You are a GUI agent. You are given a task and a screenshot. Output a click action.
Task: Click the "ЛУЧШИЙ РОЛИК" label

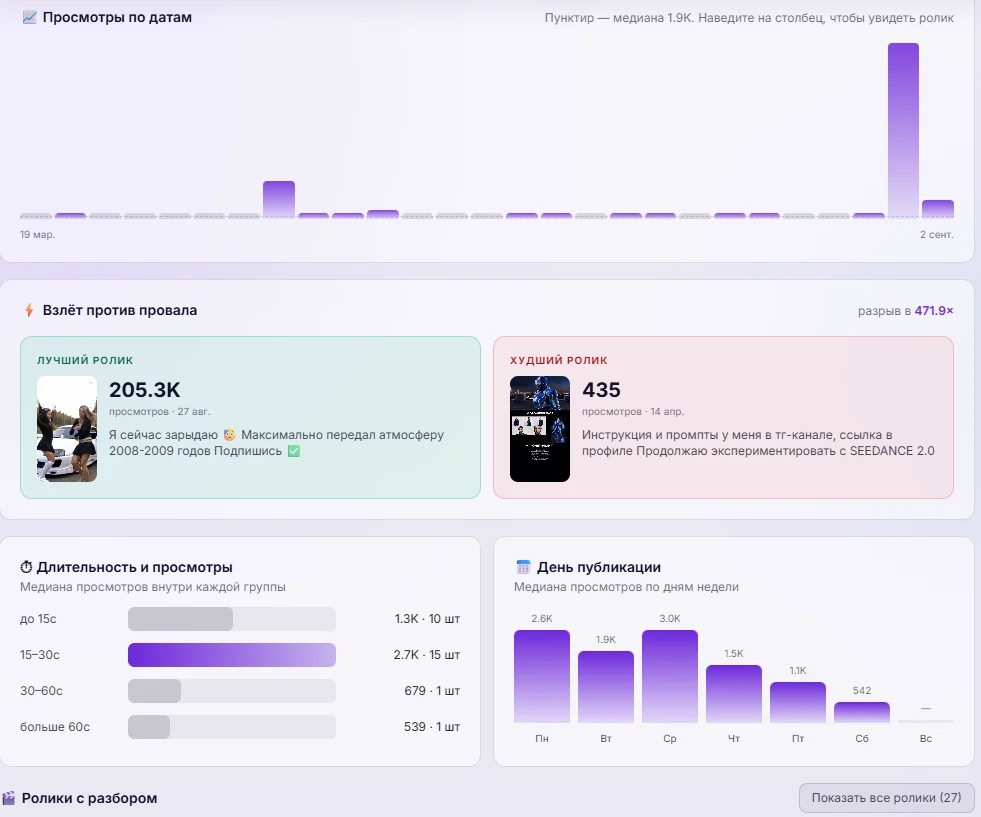tap(85, 360)
